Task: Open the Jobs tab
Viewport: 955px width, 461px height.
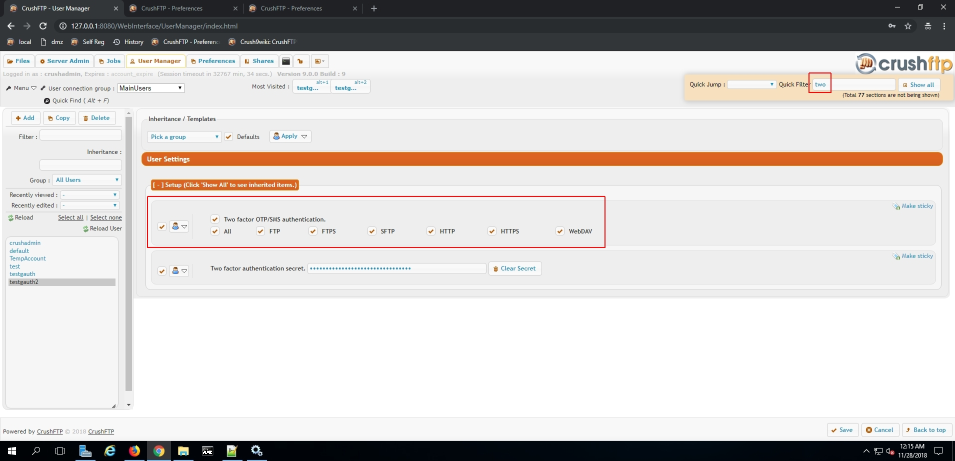Action: tap(110, 62)
